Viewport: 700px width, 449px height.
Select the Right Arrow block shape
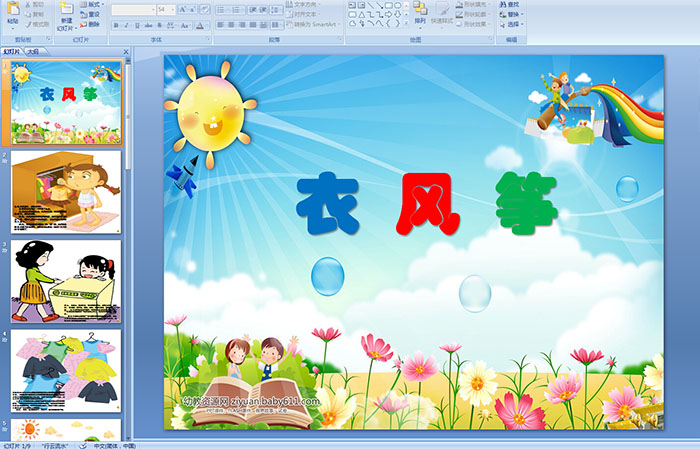click(x=388, y=14)
